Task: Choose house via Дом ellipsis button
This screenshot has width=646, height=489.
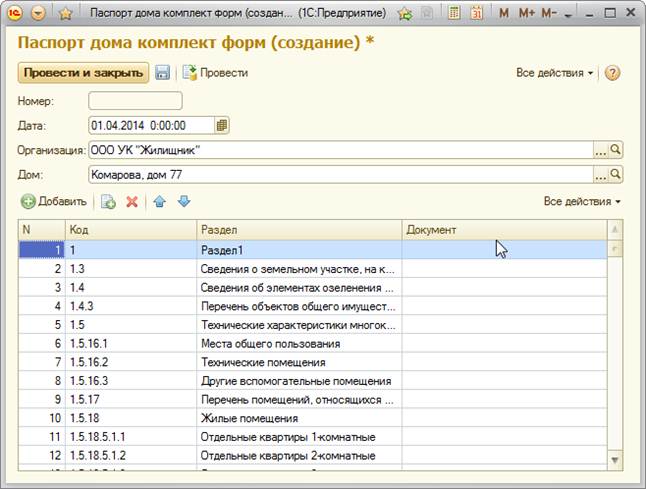Action: [600, 175]
